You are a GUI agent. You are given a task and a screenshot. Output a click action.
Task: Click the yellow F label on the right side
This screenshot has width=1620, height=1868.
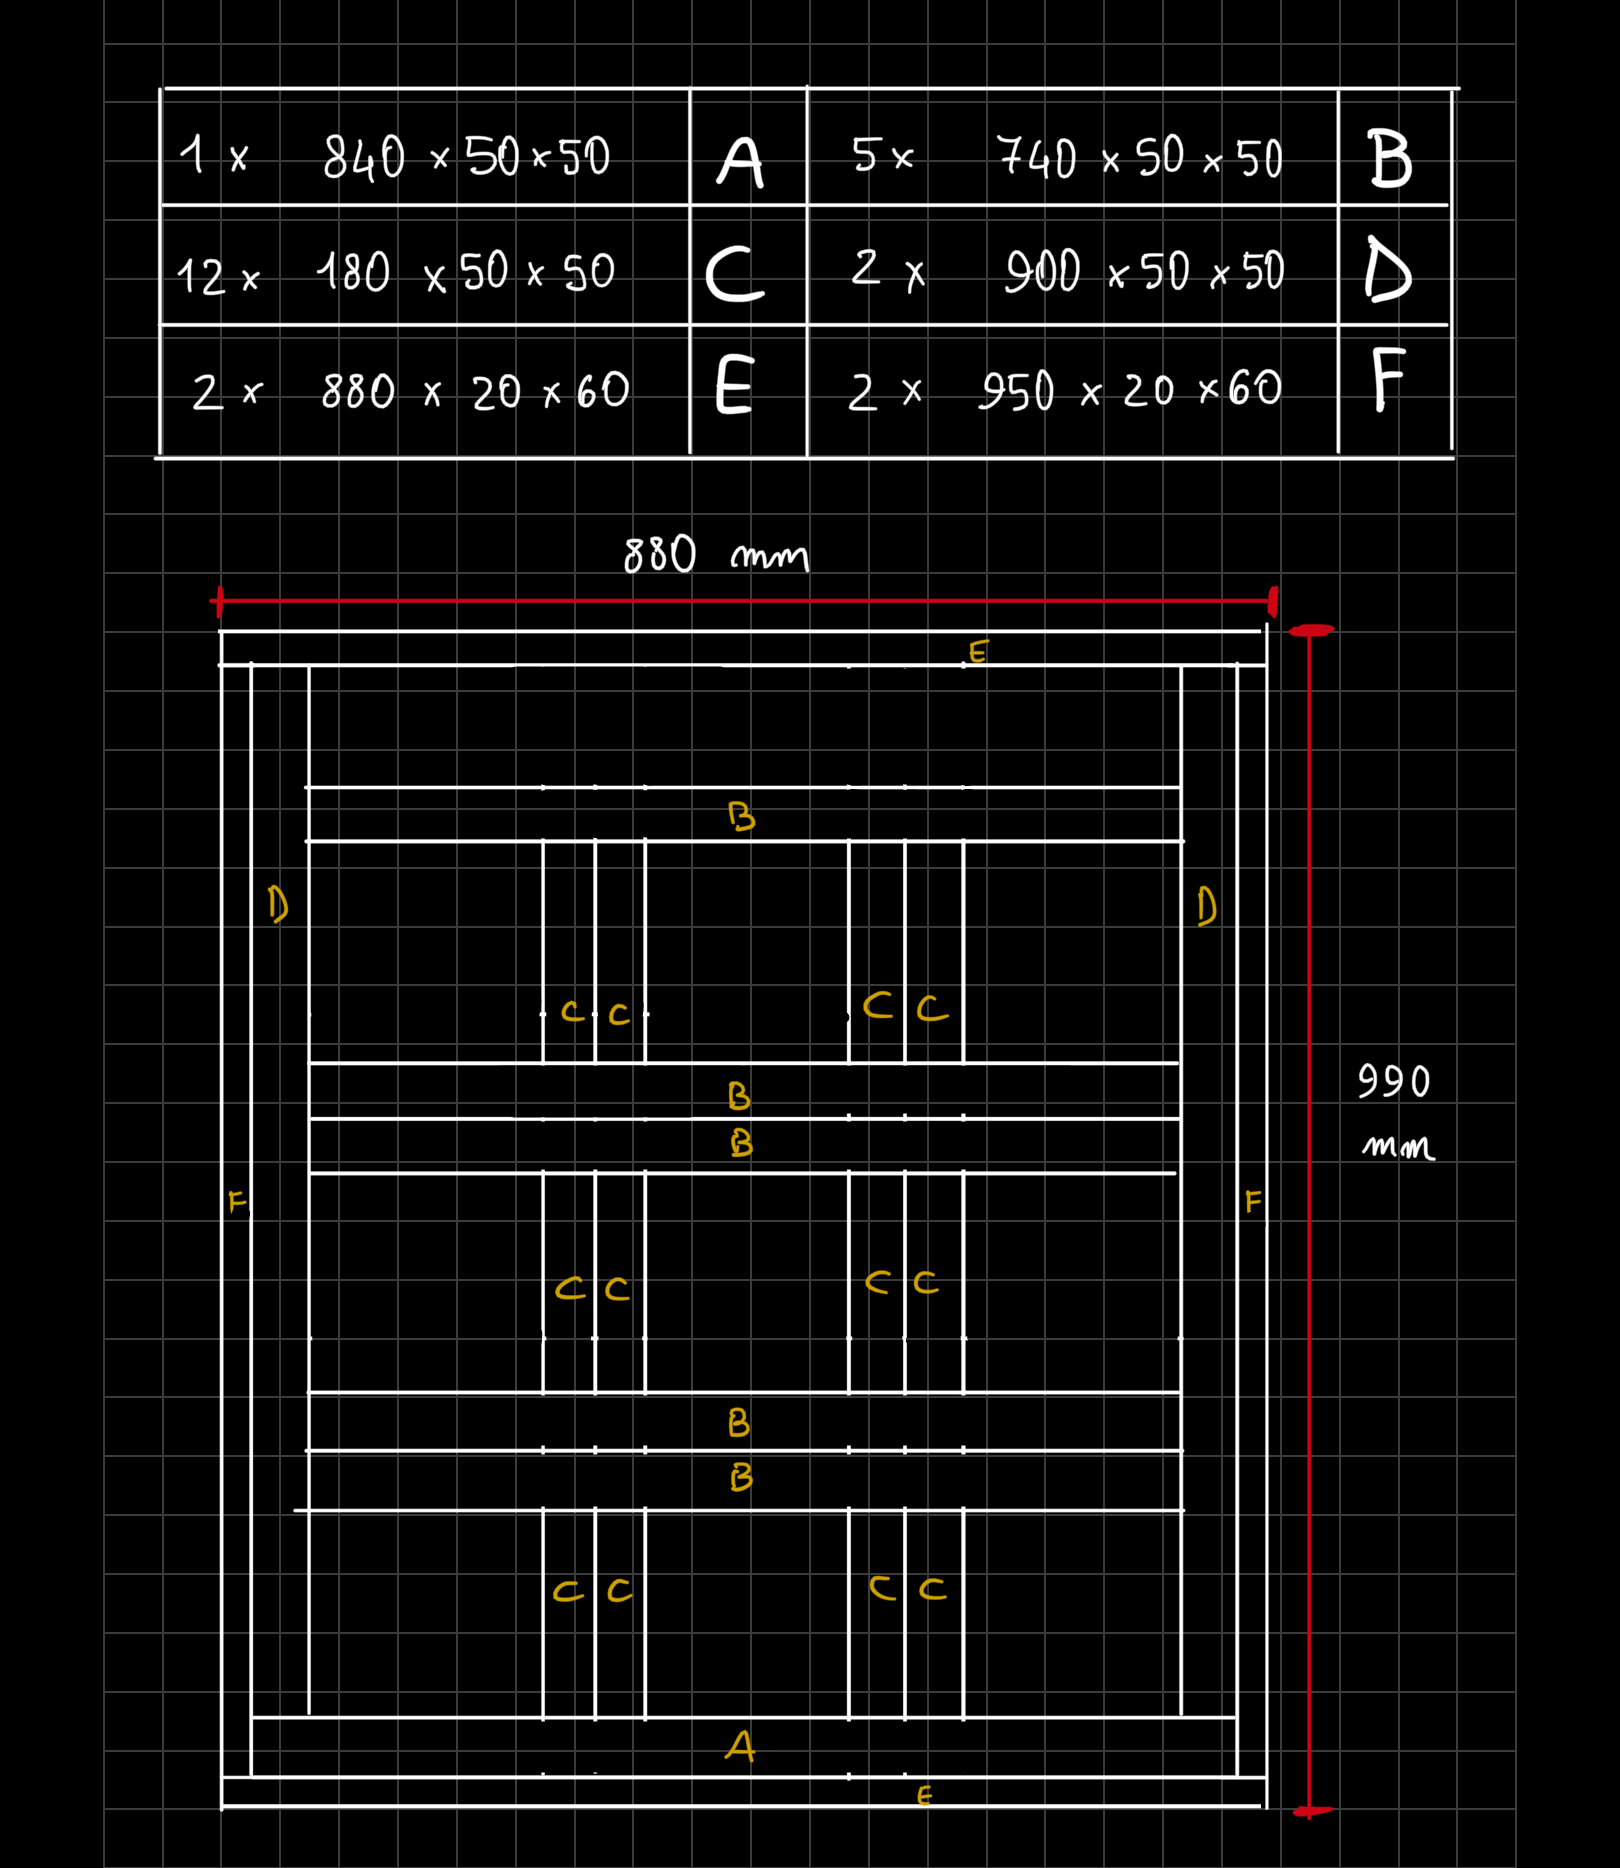[1253, 1201]
